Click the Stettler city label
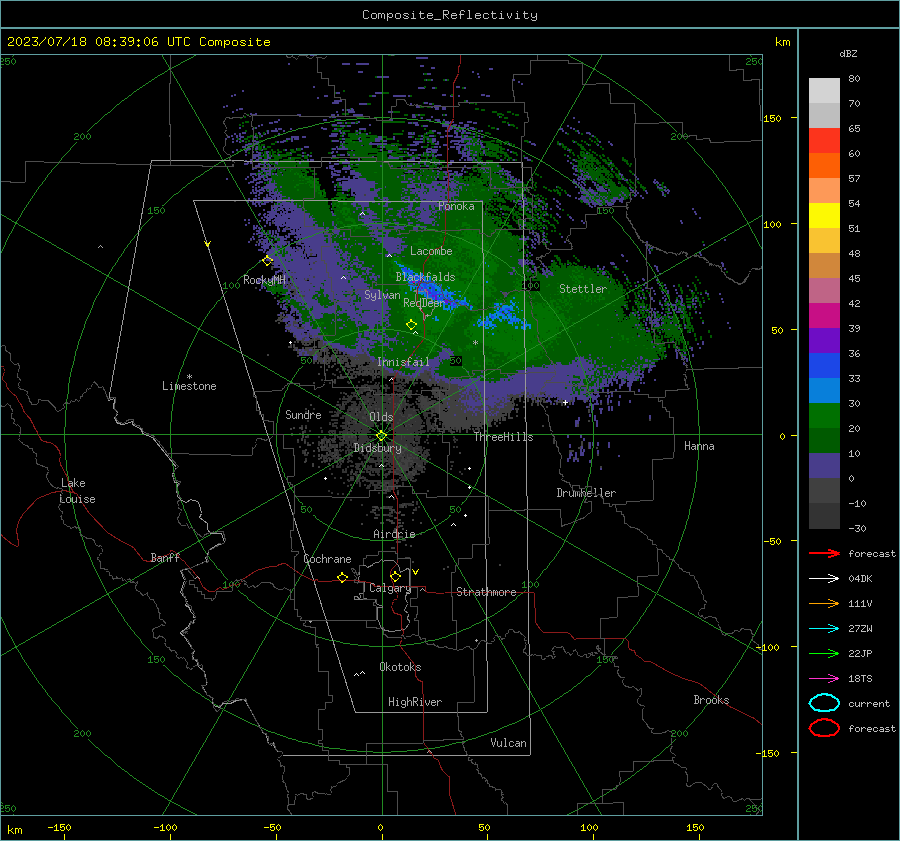The height and width of the screenshot is (841, 900). coord(583,289)
